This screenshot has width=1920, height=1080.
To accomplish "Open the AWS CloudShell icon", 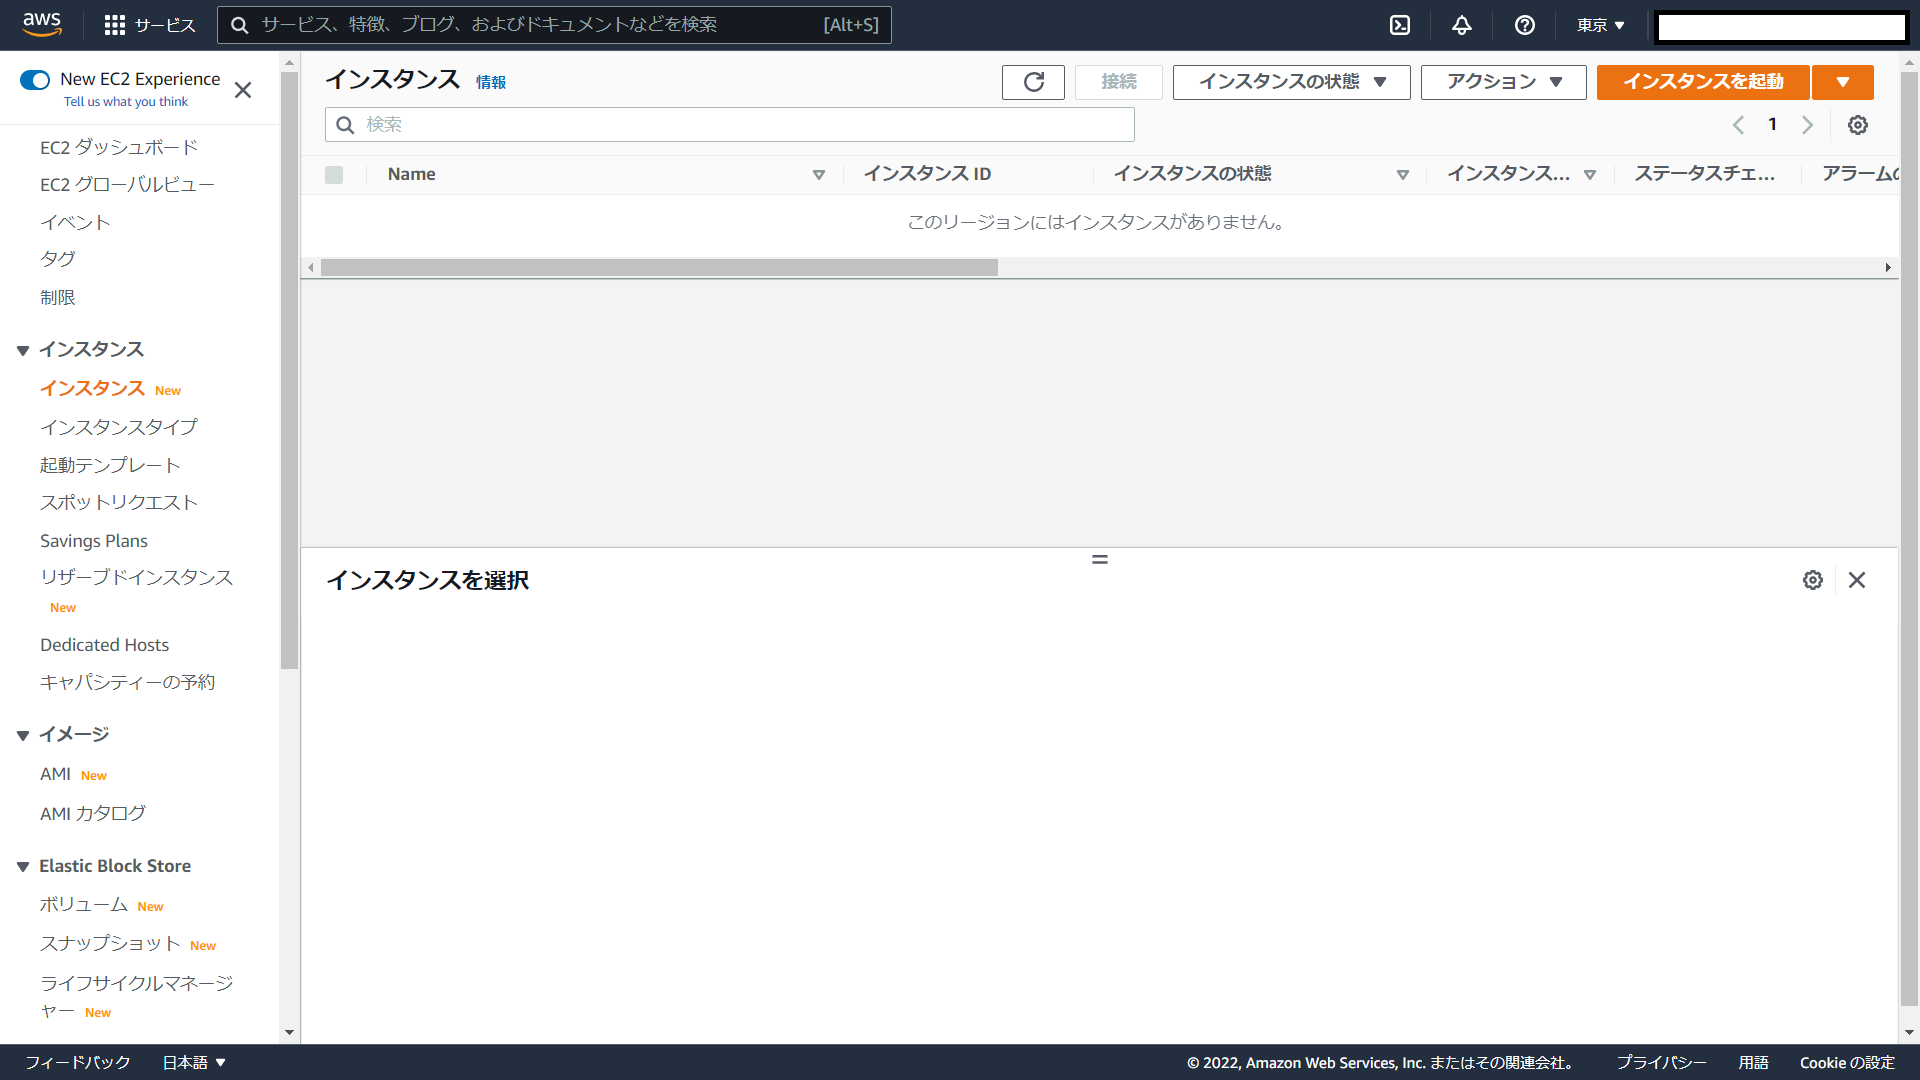I will click(1400, 25).
